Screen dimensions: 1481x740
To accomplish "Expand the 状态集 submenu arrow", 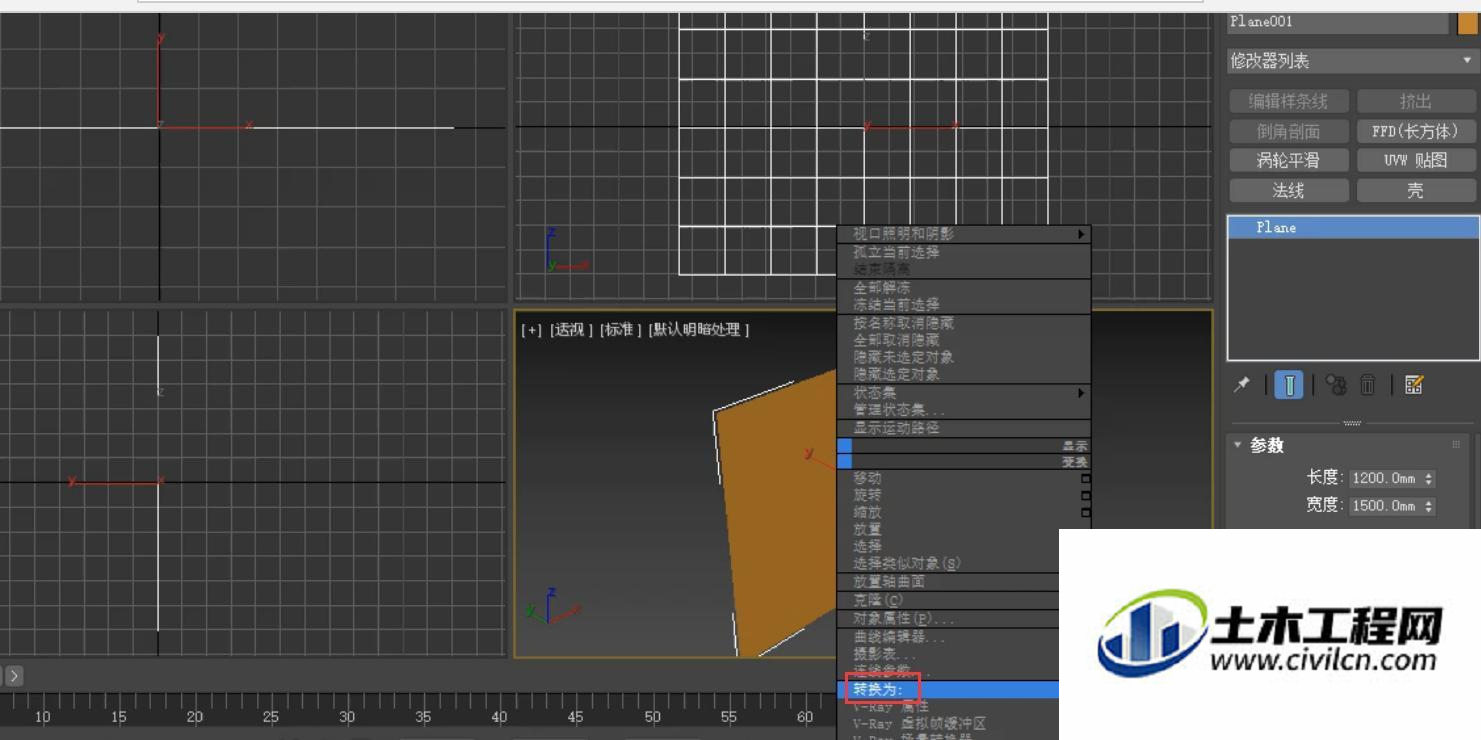I will click(1081, 393).
